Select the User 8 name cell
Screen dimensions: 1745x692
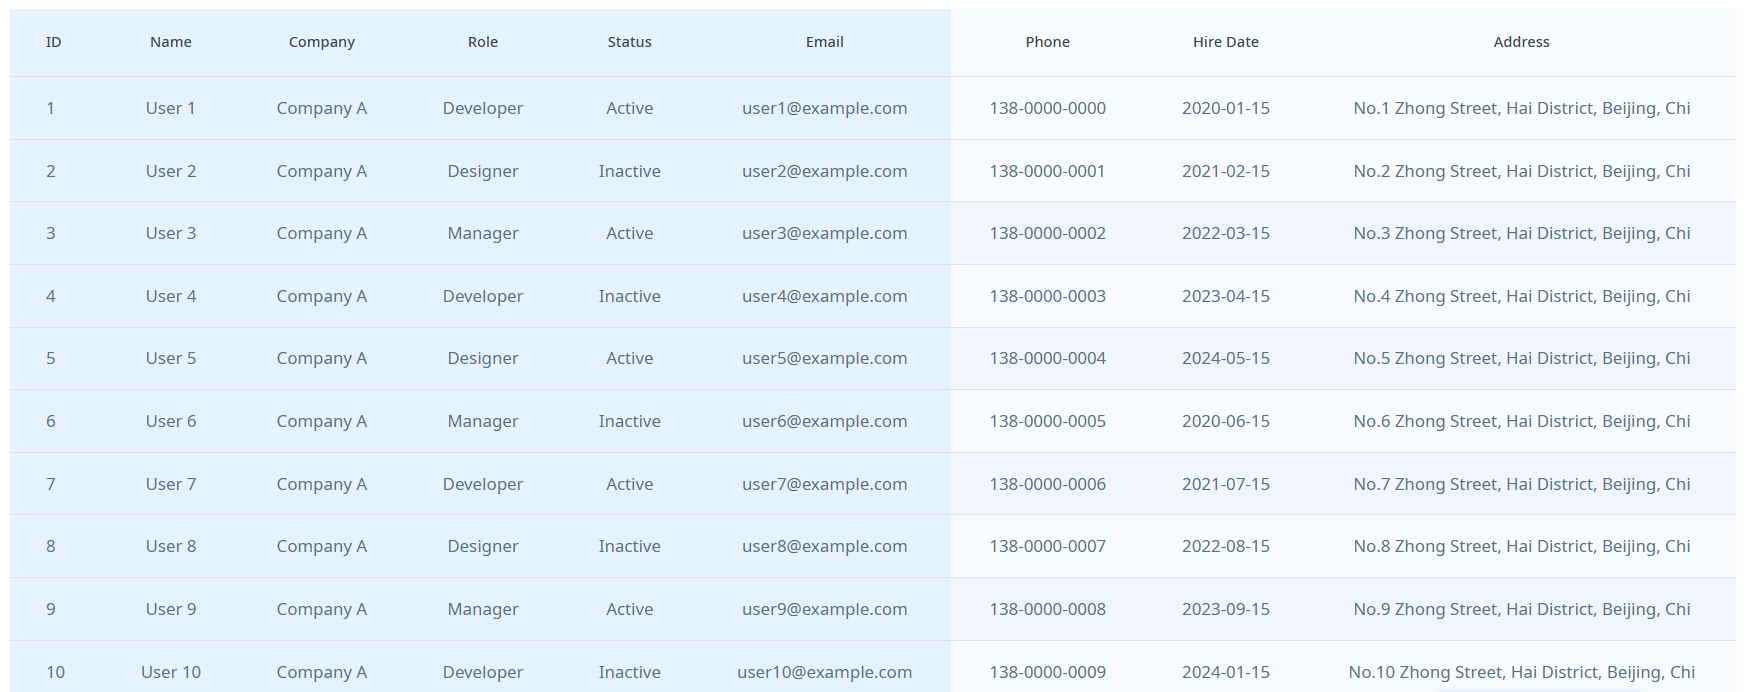click(x=171, y=546)
